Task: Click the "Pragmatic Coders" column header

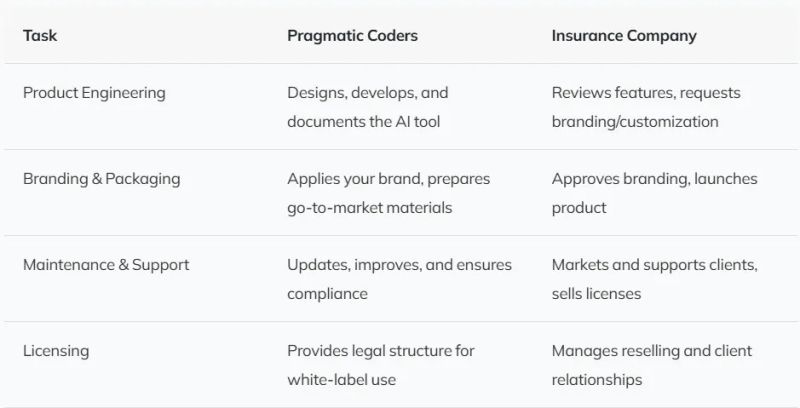Action: click(x=352, y=36)
